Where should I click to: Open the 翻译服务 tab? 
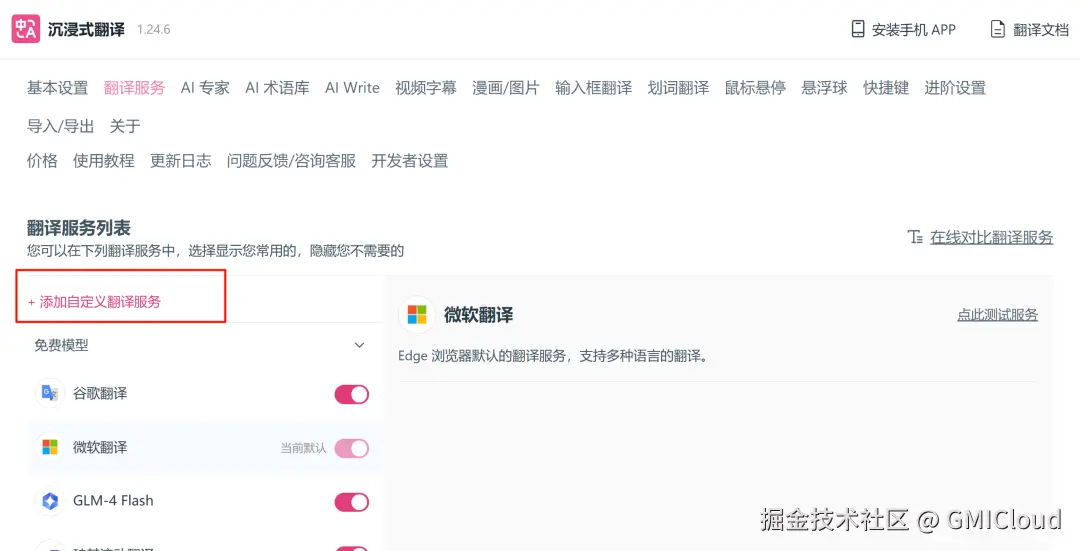[x=134, y=87]
